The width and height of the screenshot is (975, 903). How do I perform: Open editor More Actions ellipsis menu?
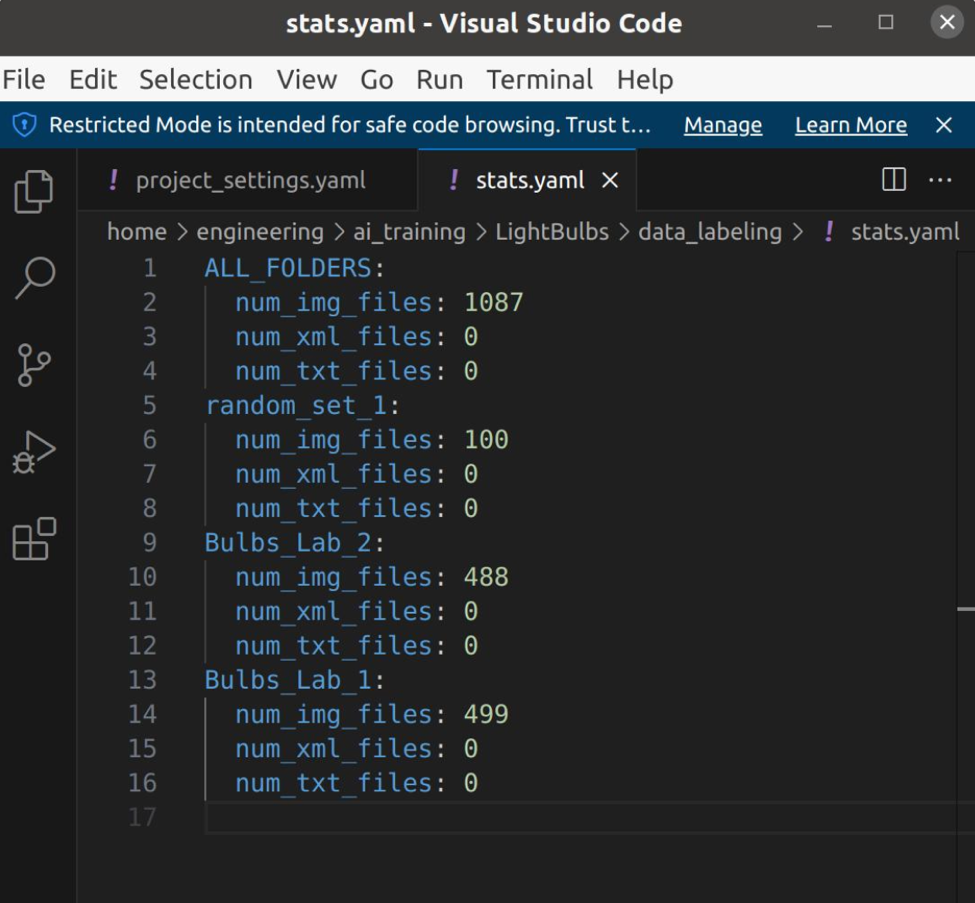pos(940,180)
